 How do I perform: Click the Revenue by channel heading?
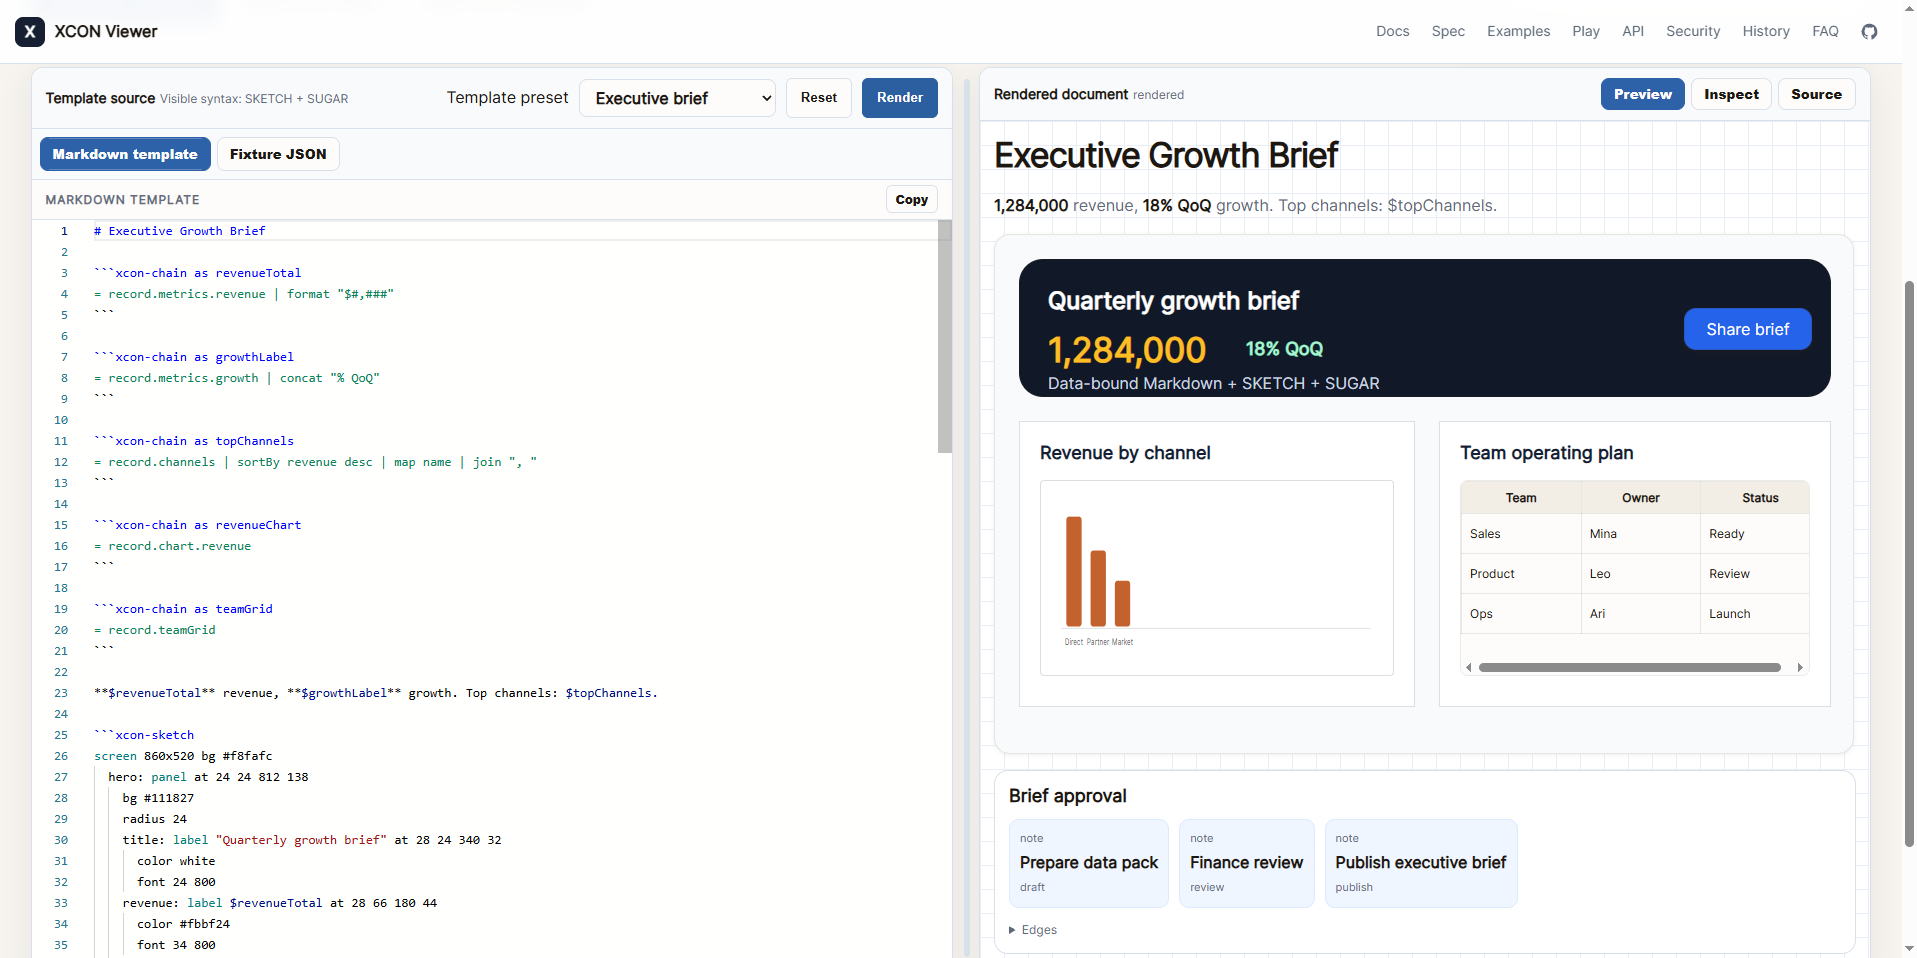1125,453
